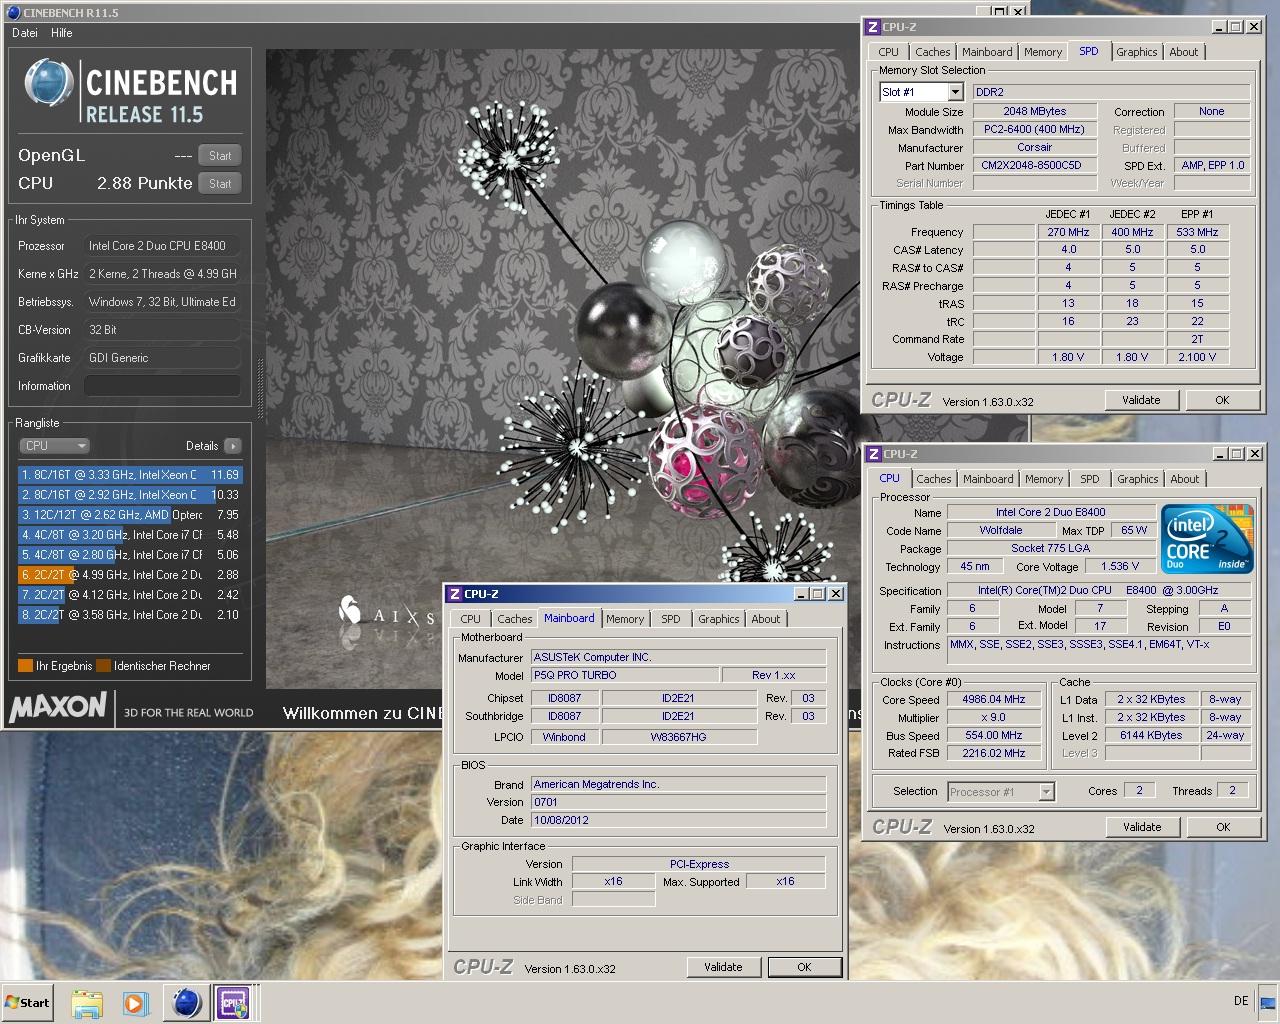
Task: Open Graphics tab in CPU window
Action: (1138, 479)
